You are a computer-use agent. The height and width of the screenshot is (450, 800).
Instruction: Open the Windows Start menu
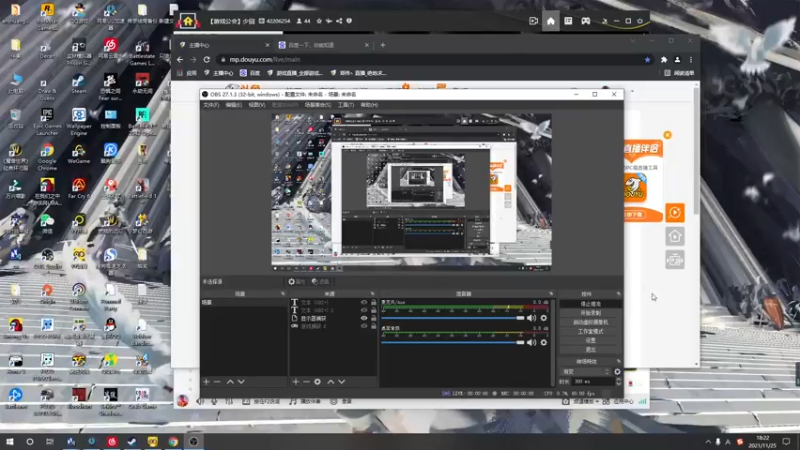[x=10, y=441]
